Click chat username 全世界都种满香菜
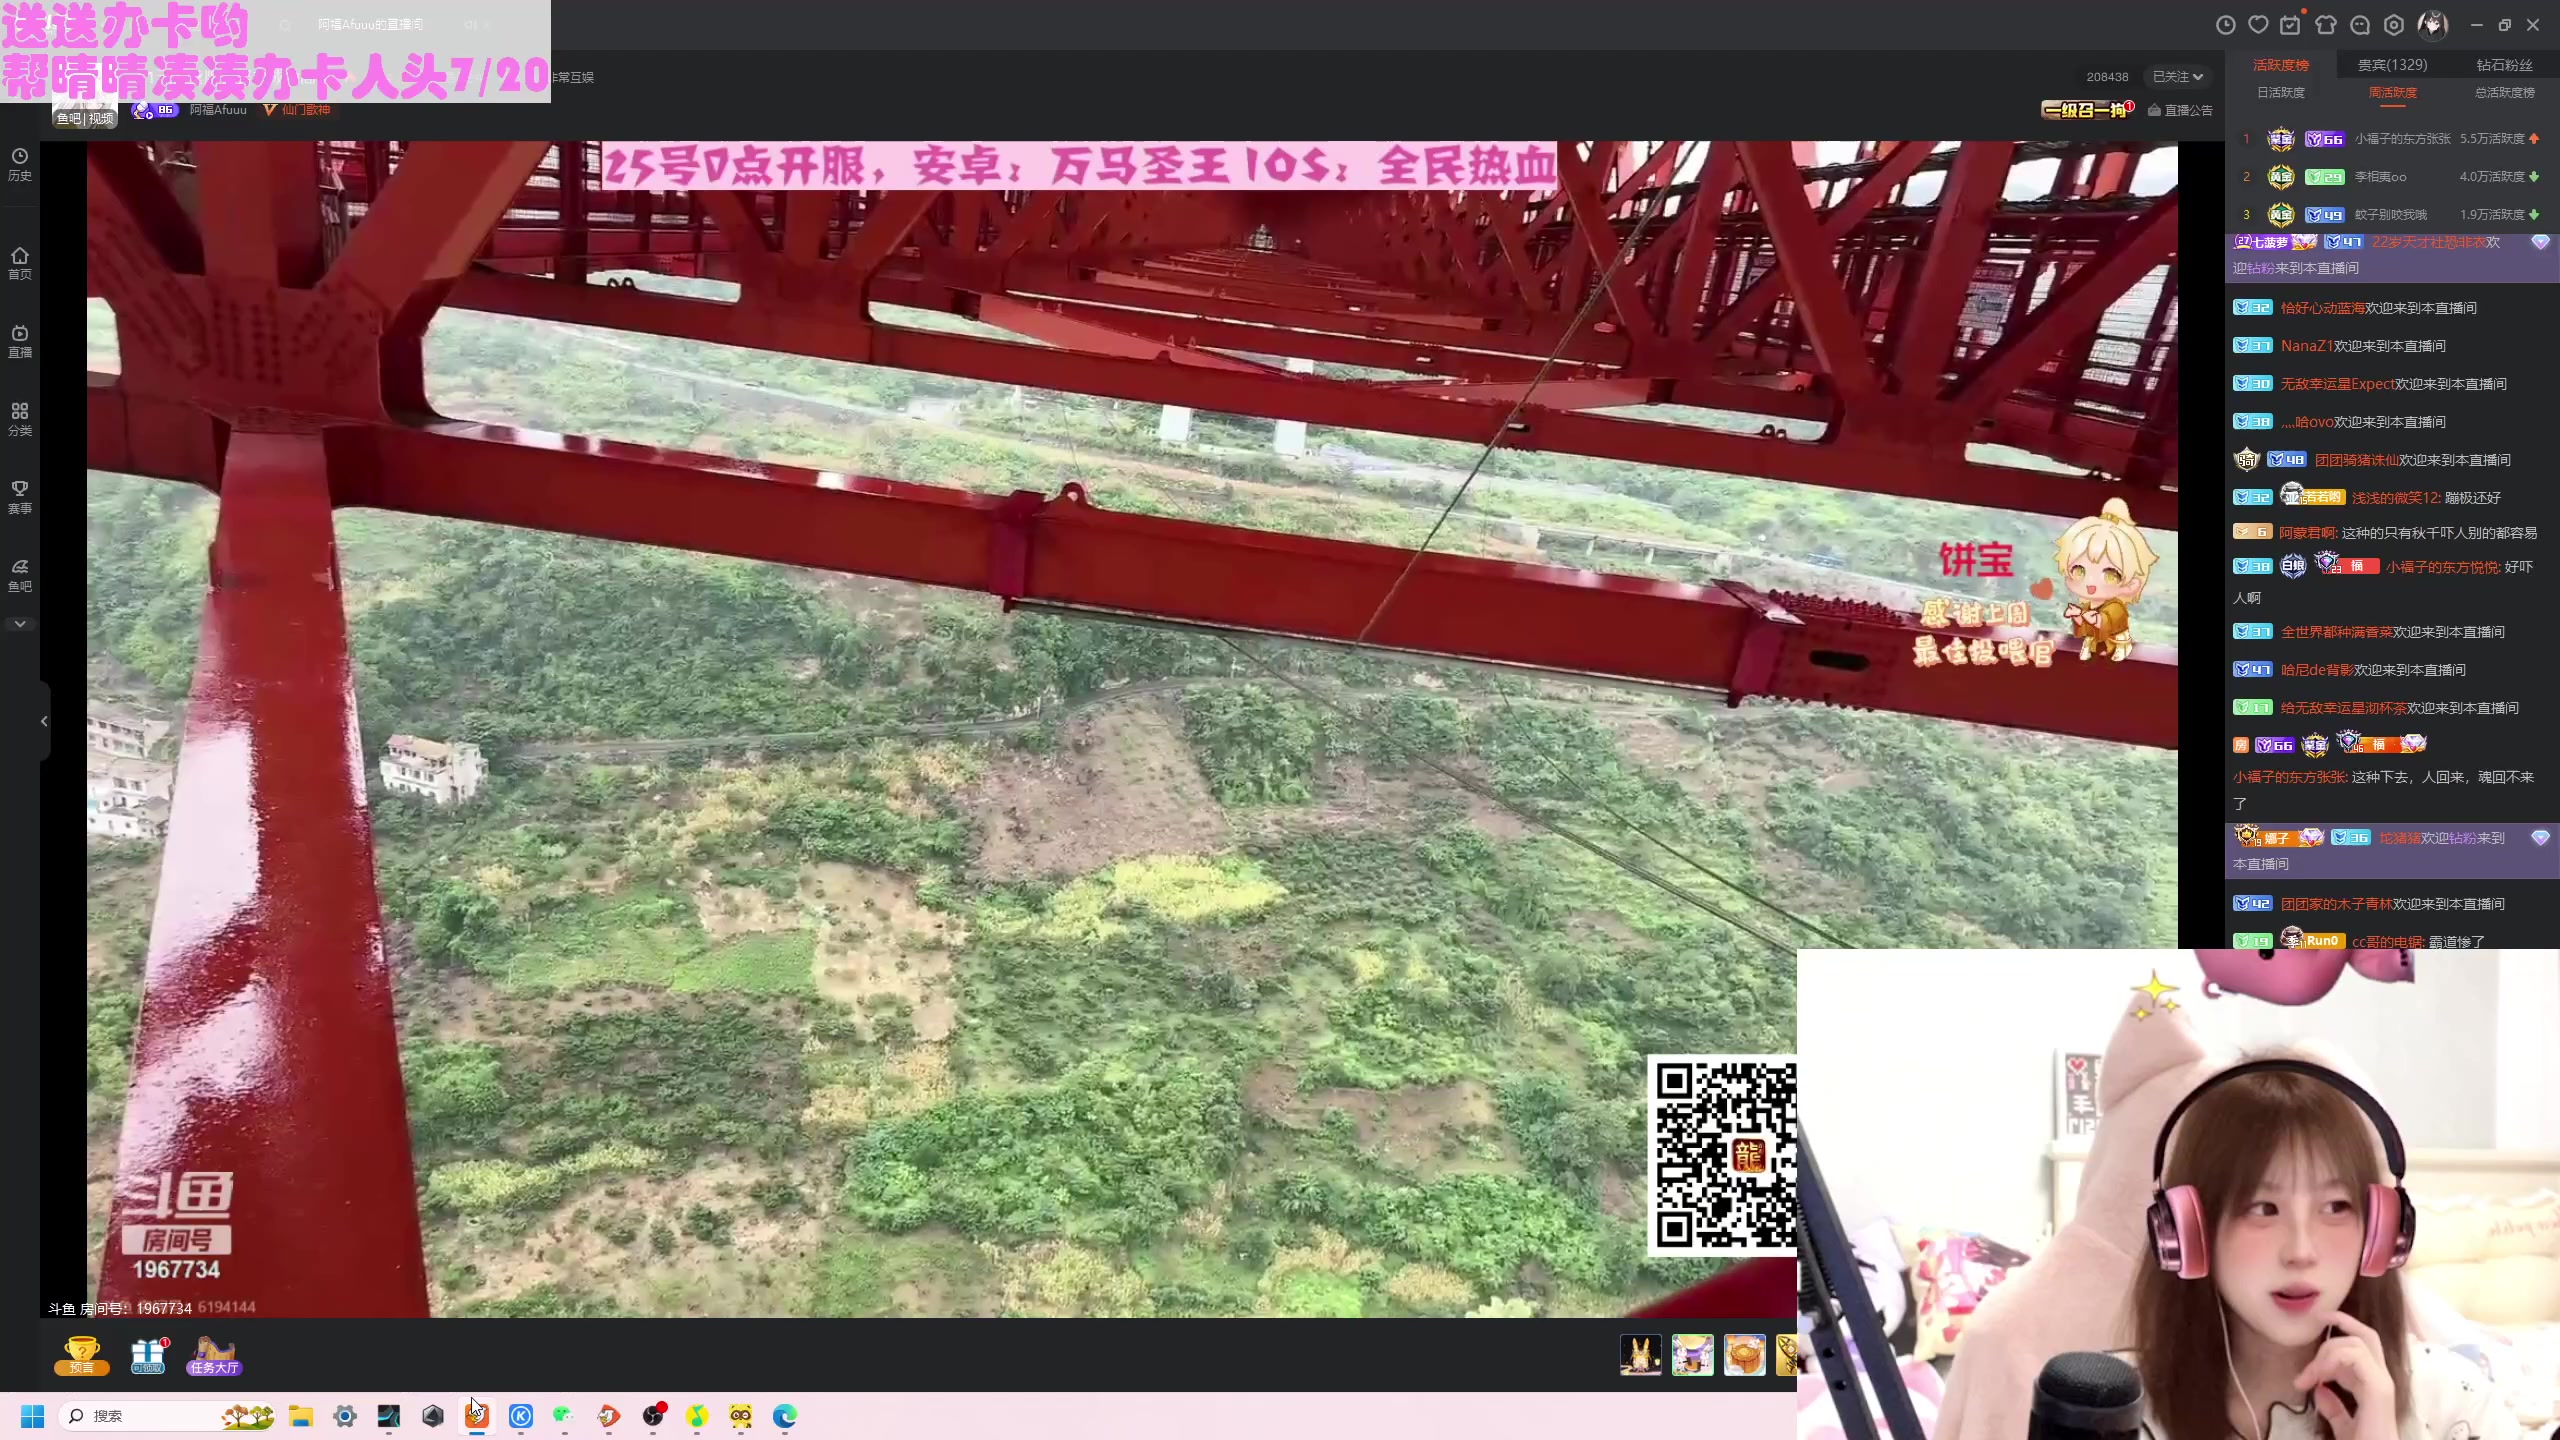 2336,632
